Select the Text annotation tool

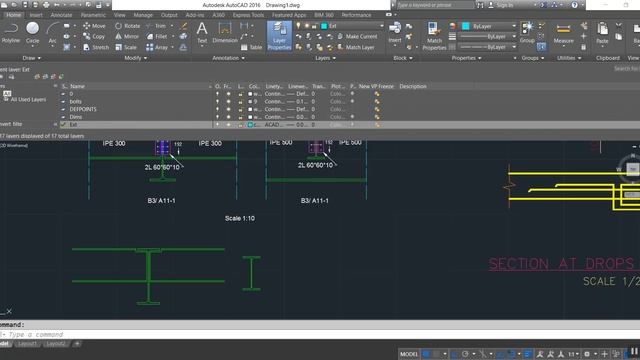click(x=202, y=33)
